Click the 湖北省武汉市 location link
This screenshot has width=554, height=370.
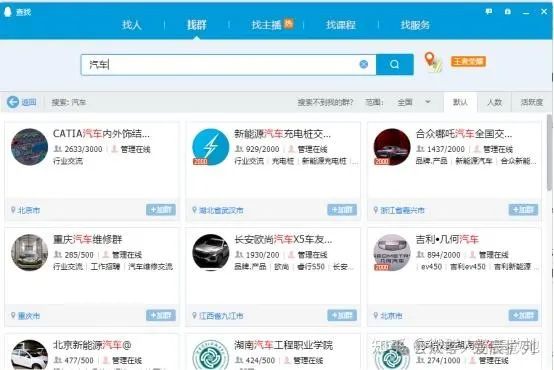221,210
